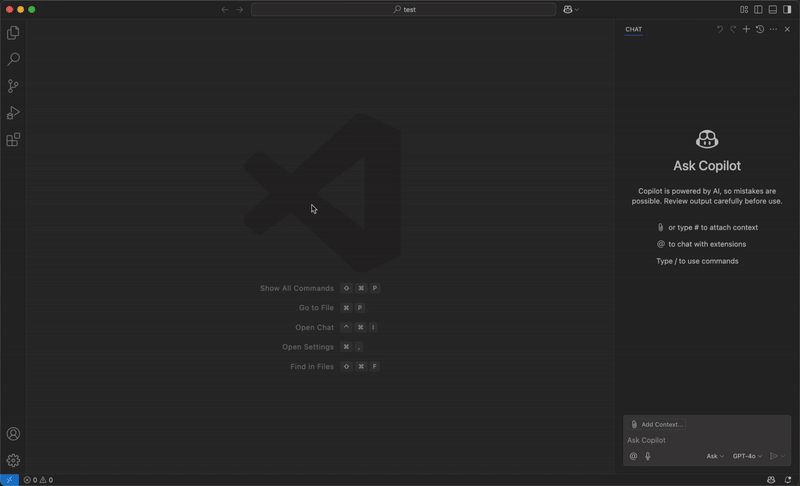Image resolution: width=800 pixels, height=486 pixels.
Task: Focus the Ask Copilot input field
Action: [707, 440]
